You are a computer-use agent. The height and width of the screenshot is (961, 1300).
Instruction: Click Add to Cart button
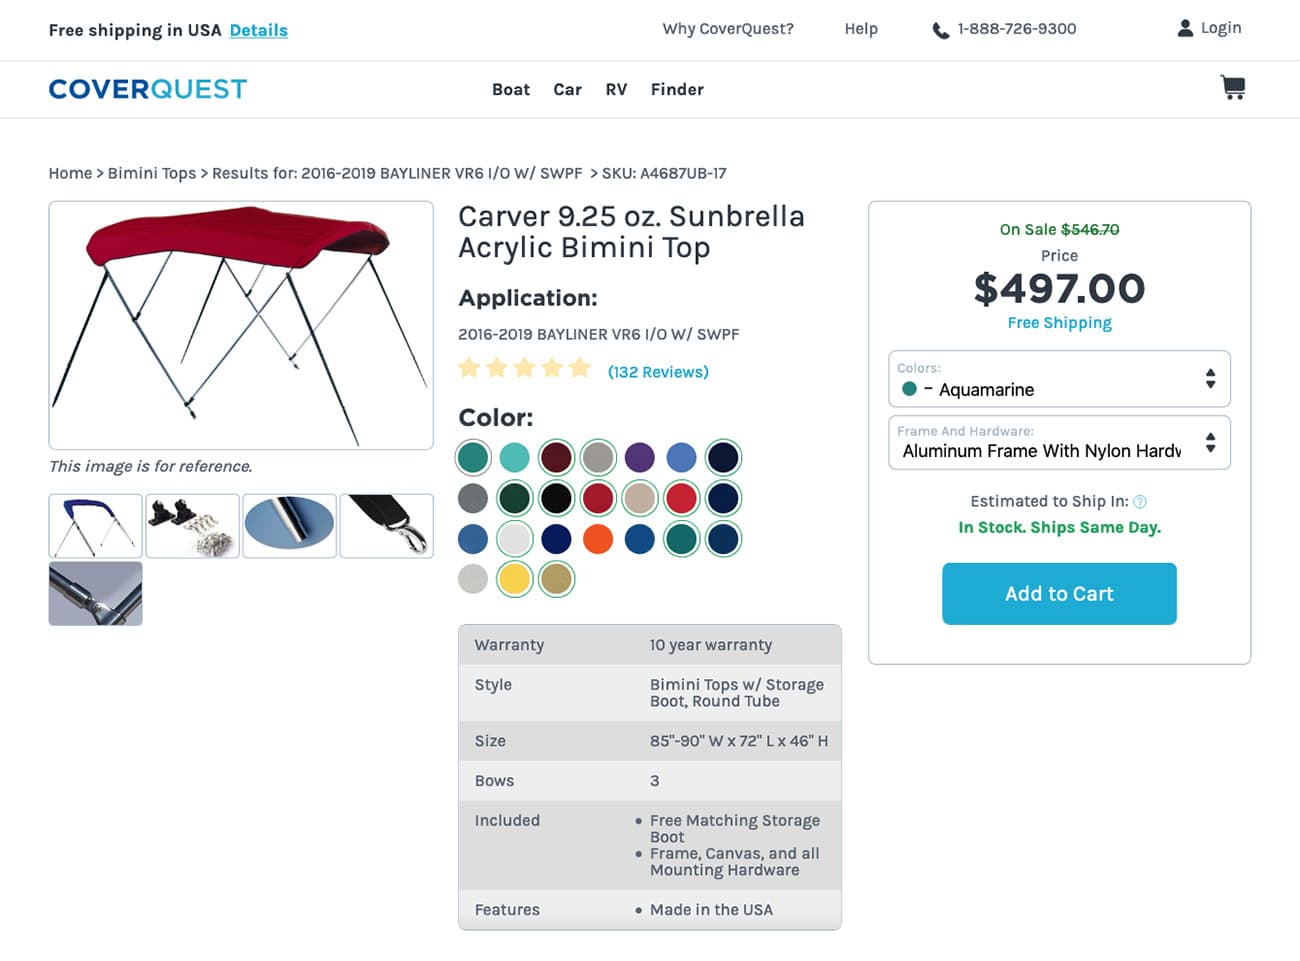click(x=1059, y=594)
